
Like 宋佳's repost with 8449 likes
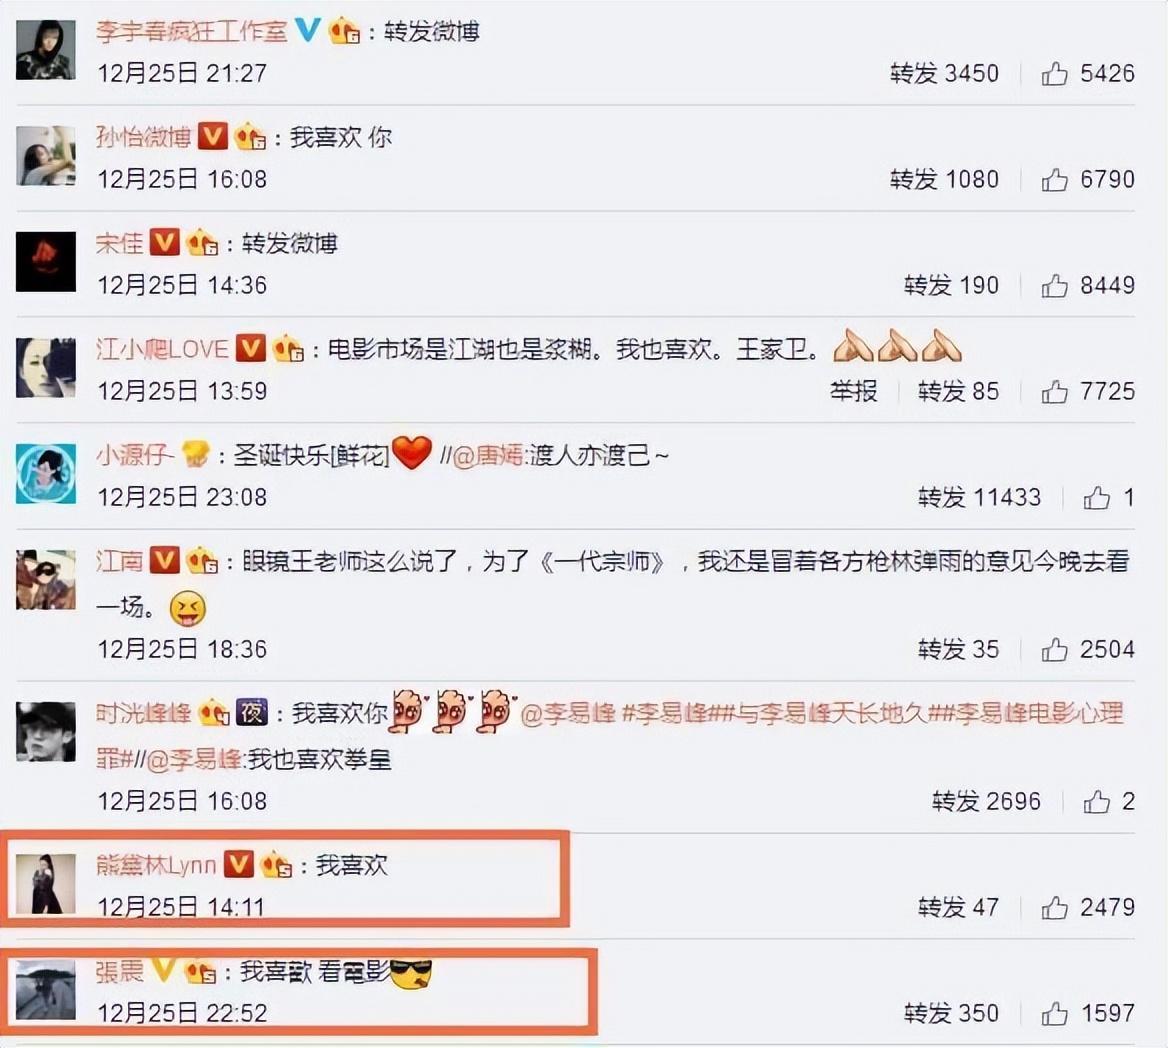click(1054, 285)
